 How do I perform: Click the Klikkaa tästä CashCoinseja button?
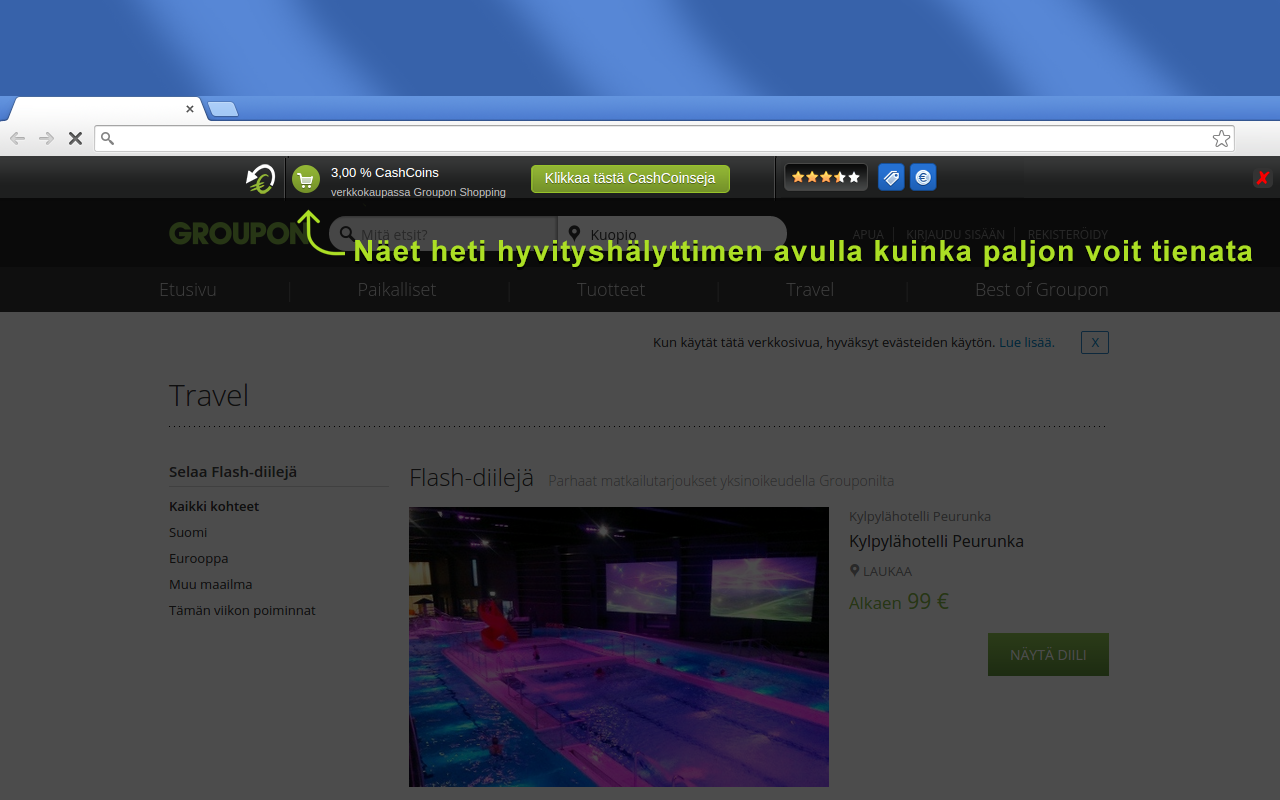[x=630, y=179]
